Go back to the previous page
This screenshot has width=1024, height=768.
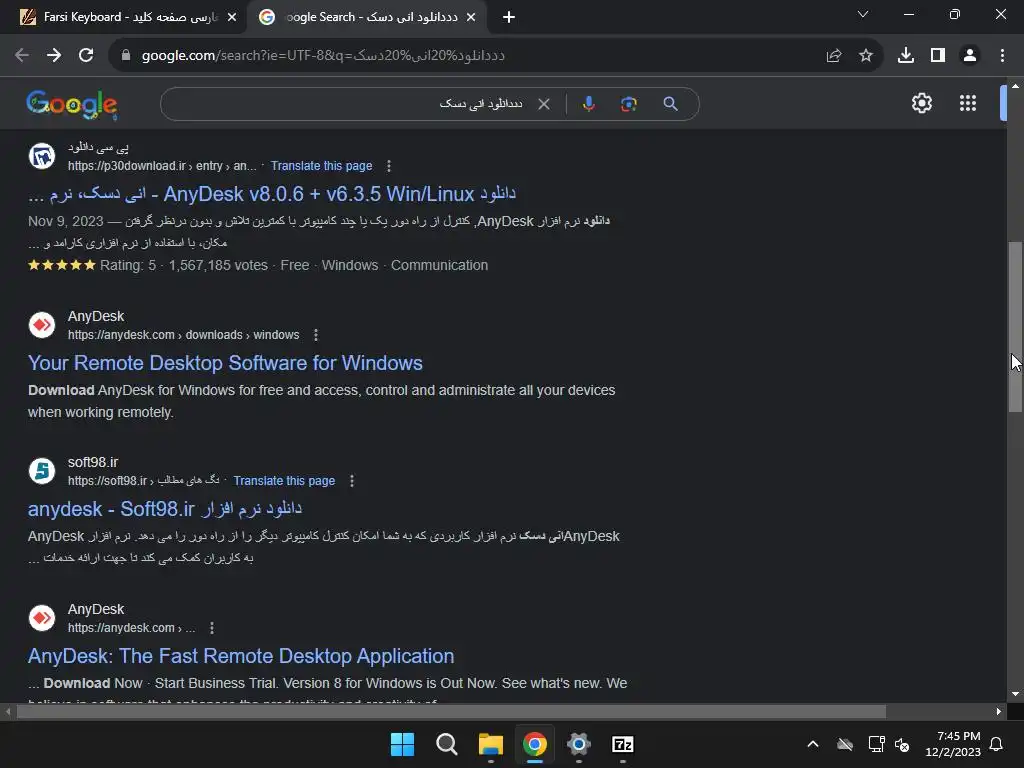[22, 56]
